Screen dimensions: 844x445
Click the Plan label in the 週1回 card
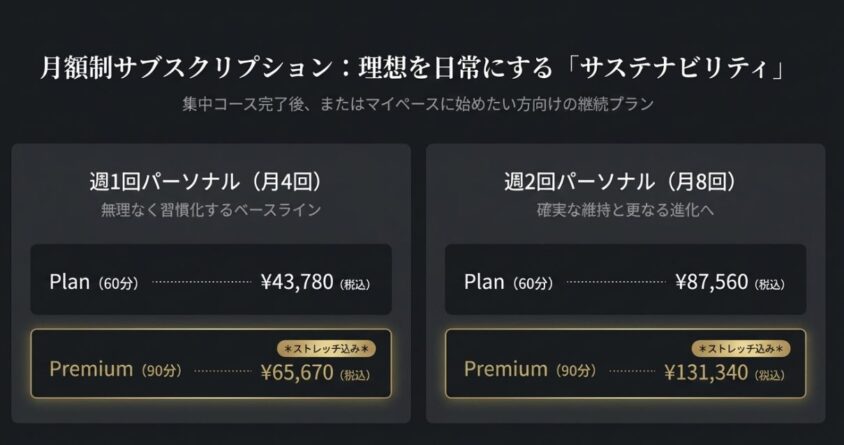70,281
